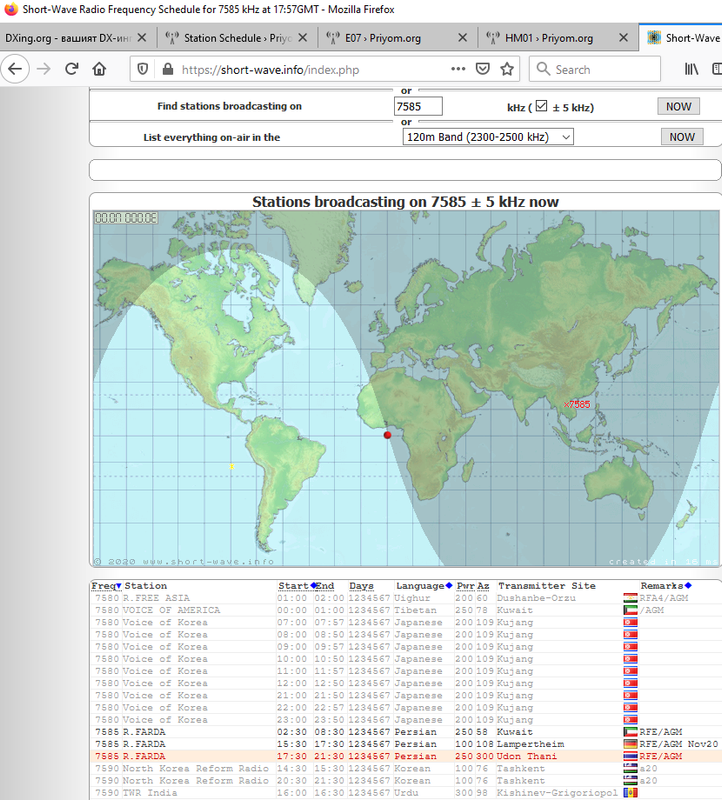This screenshot has width=722, height=800.
Task: Open the Library icon in the toolbar
Action: pos(691,69)
